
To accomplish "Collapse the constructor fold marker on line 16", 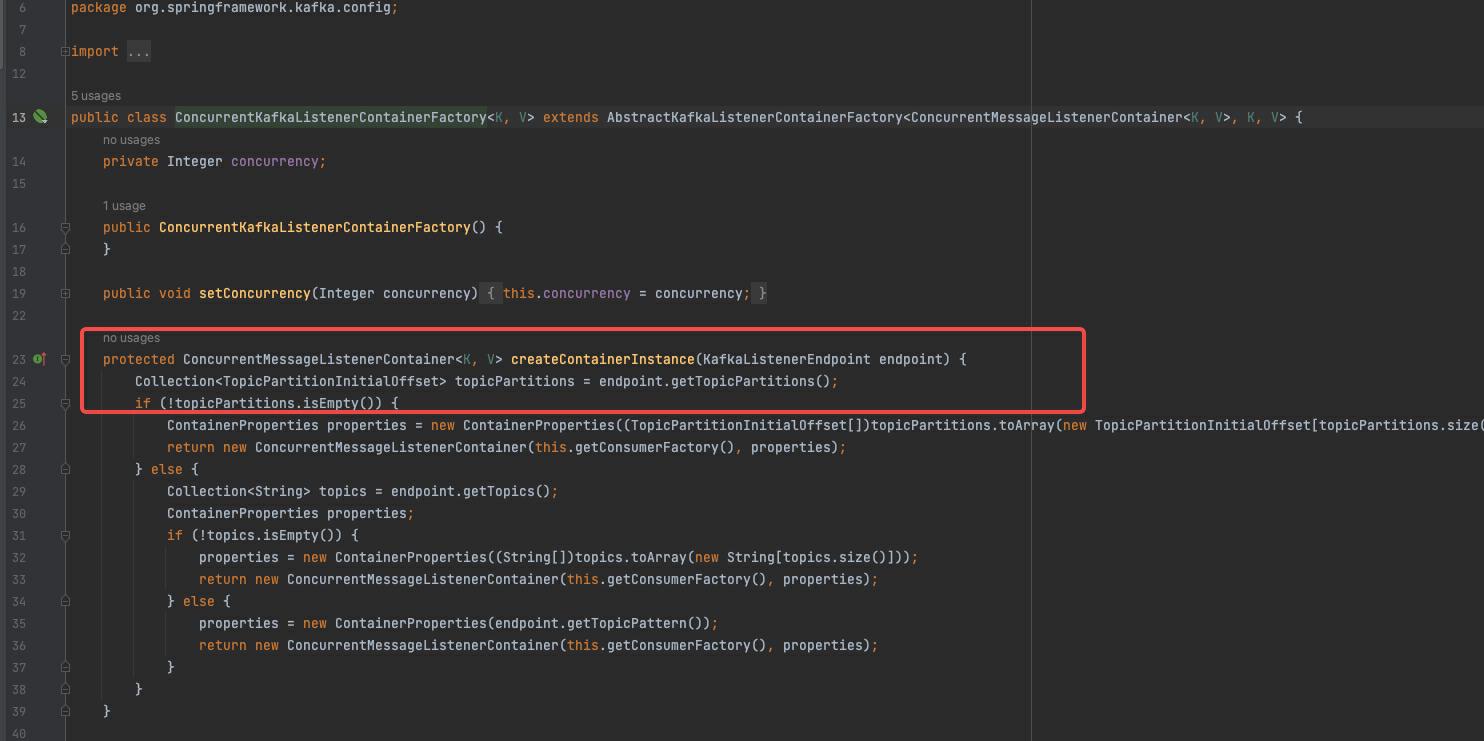I will (65, 227).
